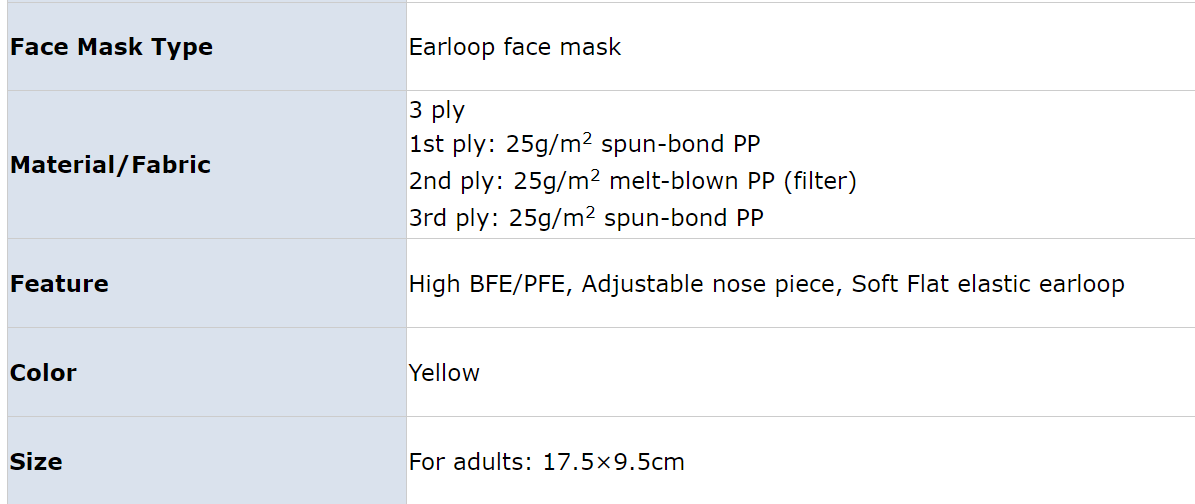Click the "2nd ply:" label text

tap(457, 182)
